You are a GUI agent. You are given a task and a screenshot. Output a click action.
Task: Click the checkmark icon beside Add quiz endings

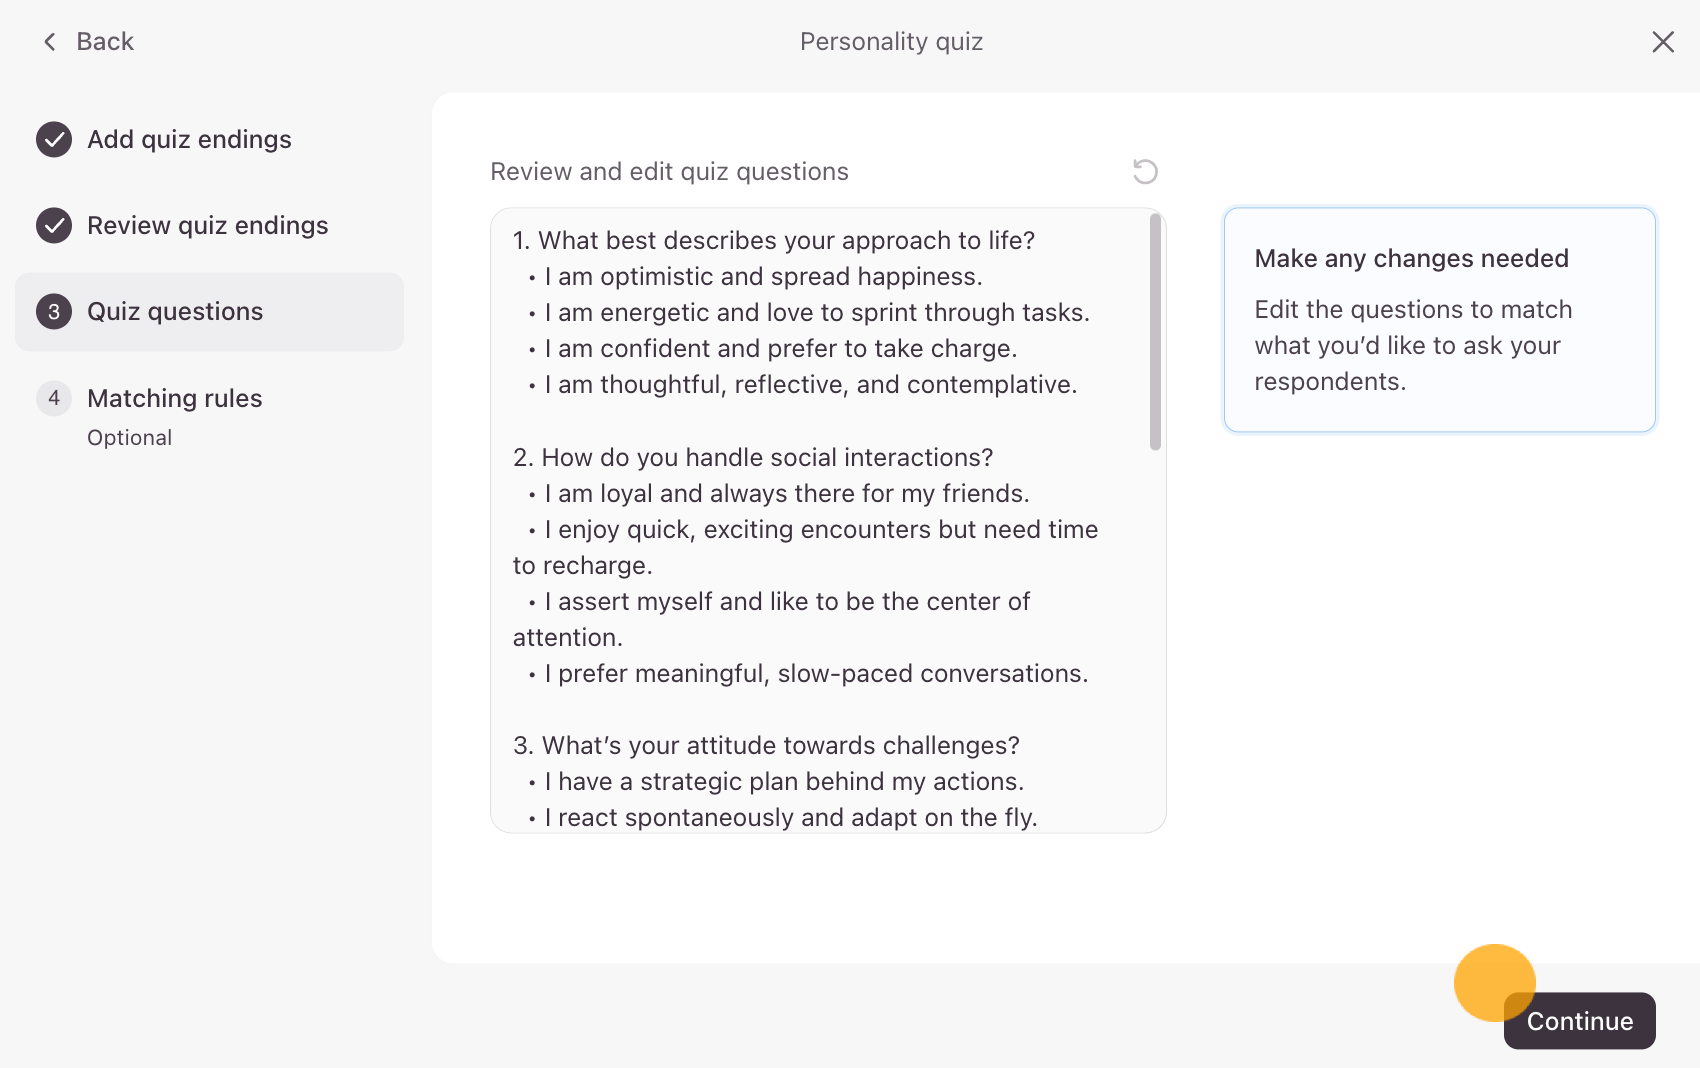click(54, 140)
